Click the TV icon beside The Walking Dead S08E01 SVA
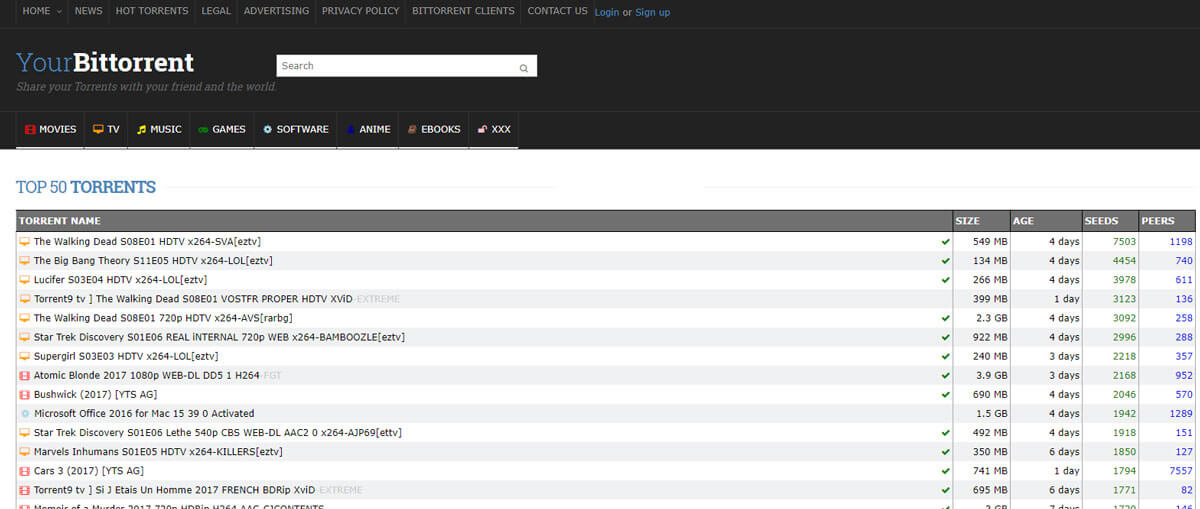This screenshot has height=509, width=1200. 25,242
